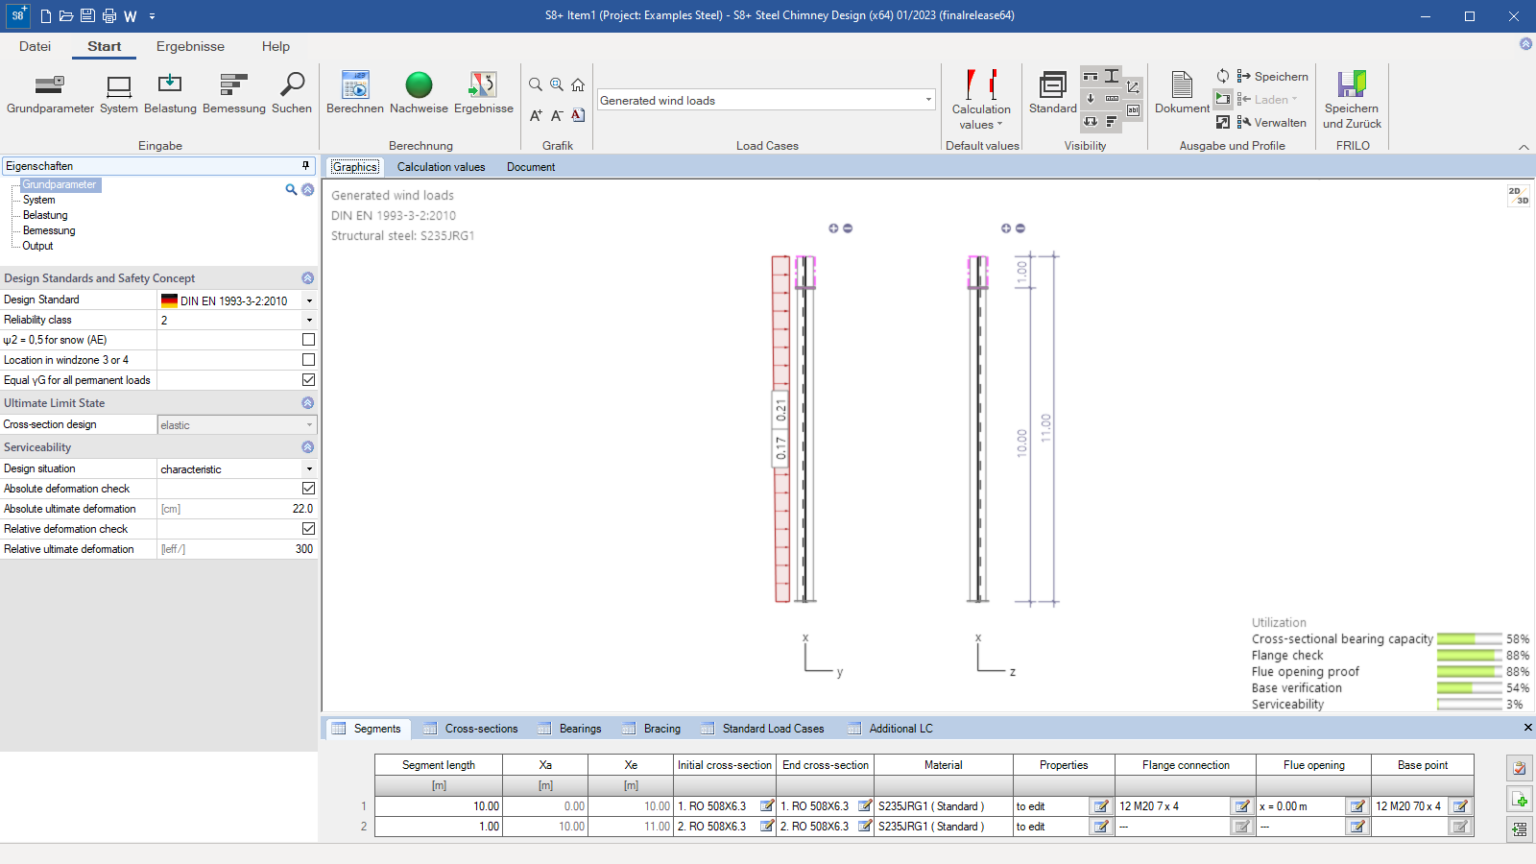Uncheck Absolute deformation check box
1536x864 pixels.
[x=308, y=489]
